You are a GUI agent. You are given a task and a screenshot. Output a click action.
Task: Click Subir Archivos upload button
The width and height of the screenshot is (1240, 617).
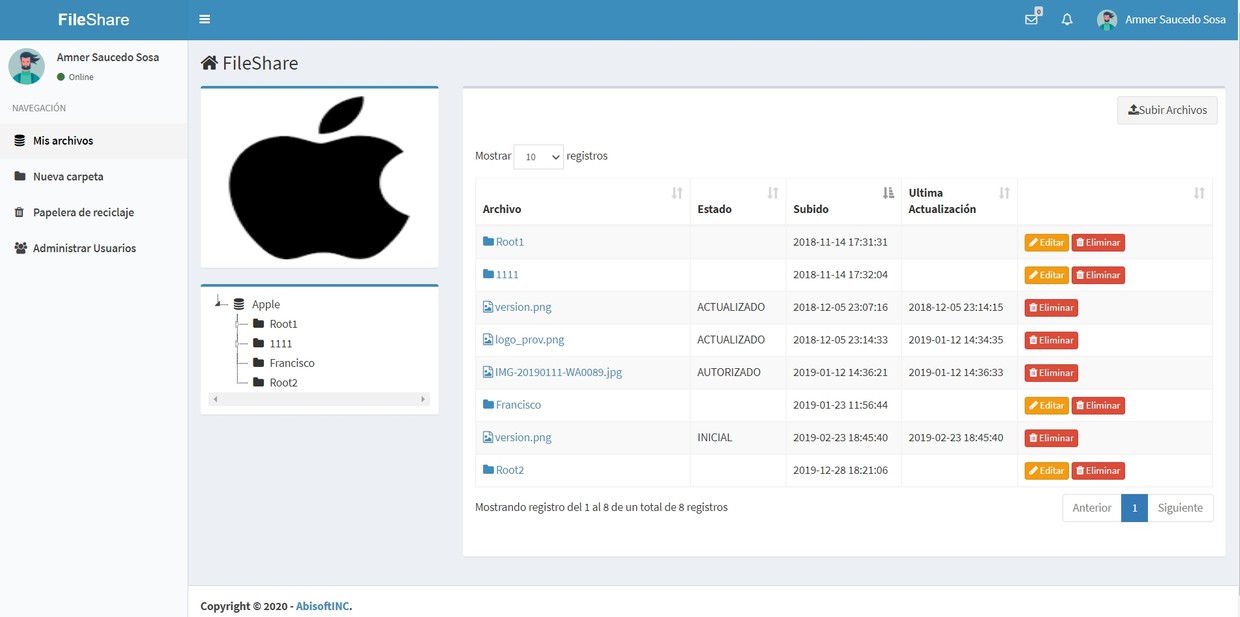[1167, 110]
